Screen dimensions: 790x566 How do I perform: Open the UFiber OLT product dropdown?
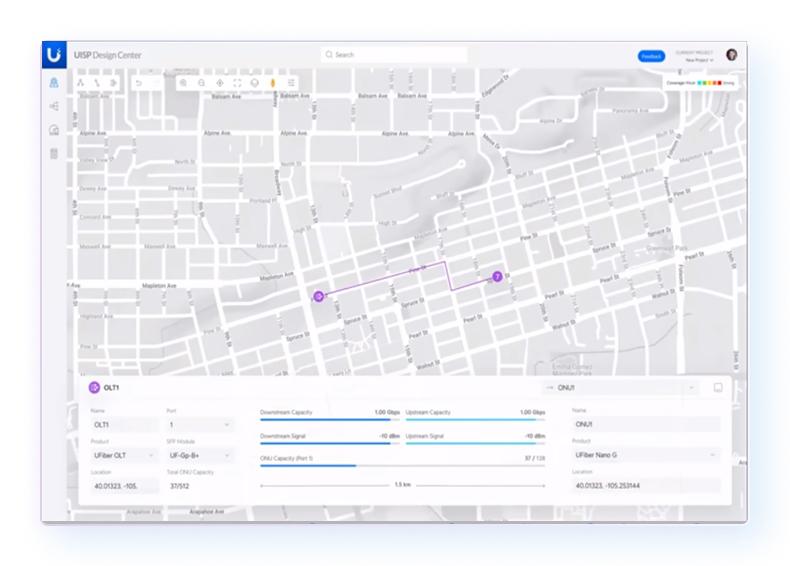[123, 455]
